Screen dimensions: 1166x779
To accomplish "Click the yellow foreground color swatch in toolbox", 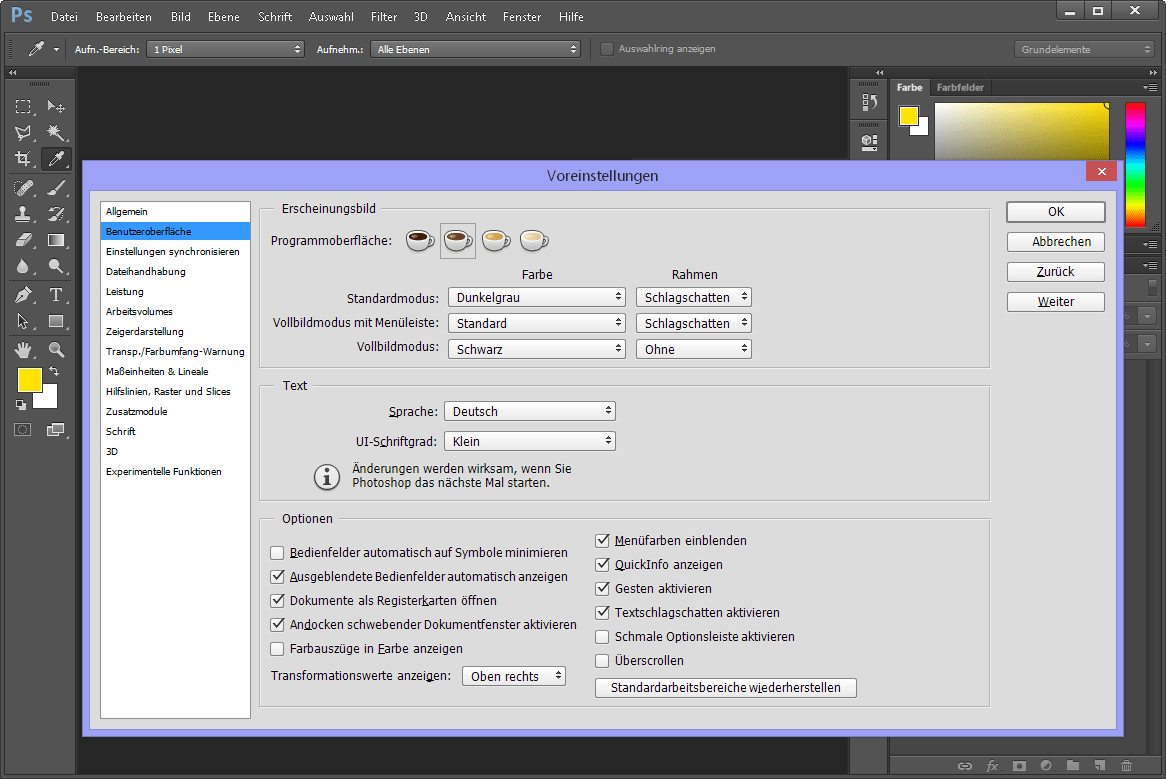I will 30,380.
